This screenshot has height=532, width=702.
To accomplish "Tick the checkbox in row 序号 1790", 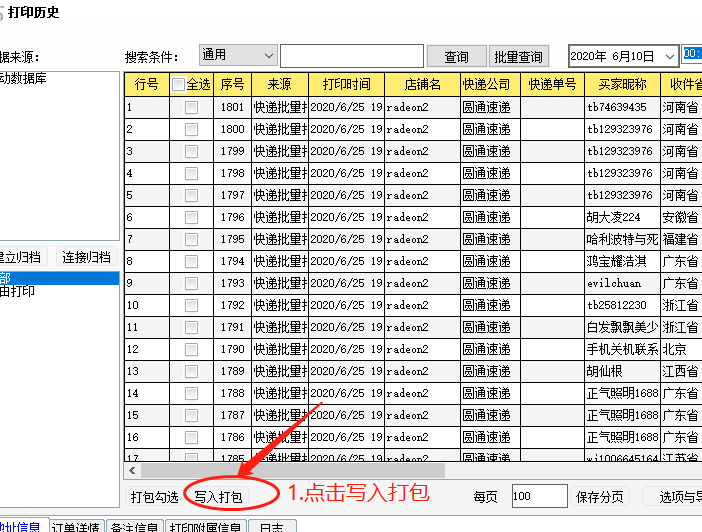I will pos(191,349).
